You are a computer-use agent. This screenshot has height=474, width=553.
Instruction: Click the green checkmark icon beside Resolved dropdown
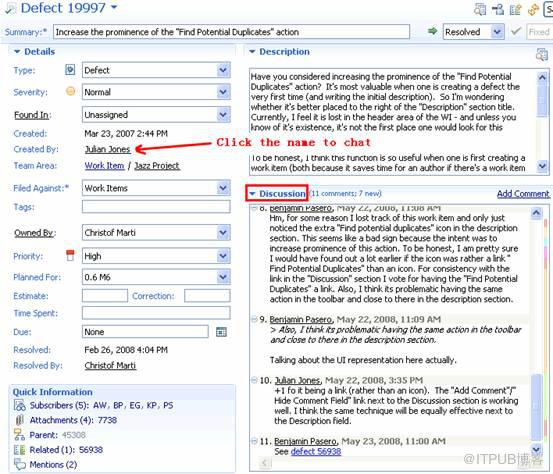pos(516,32)
